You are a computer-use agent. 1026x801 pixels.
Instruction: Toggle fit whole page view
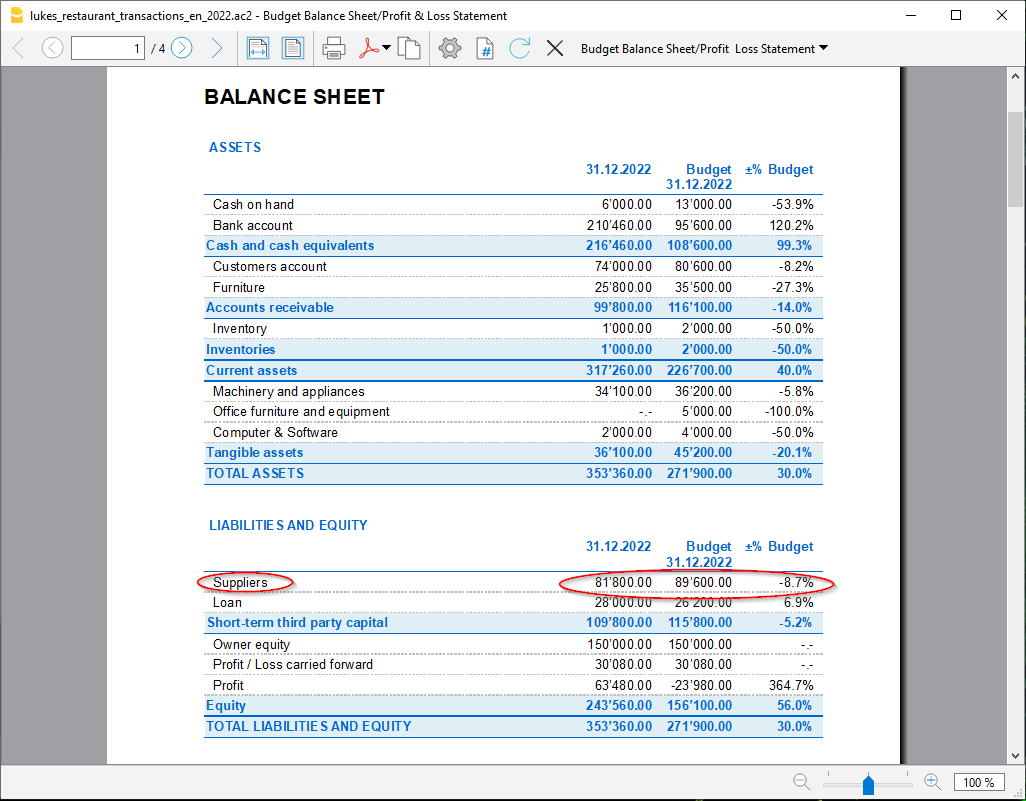coord(292,48)
